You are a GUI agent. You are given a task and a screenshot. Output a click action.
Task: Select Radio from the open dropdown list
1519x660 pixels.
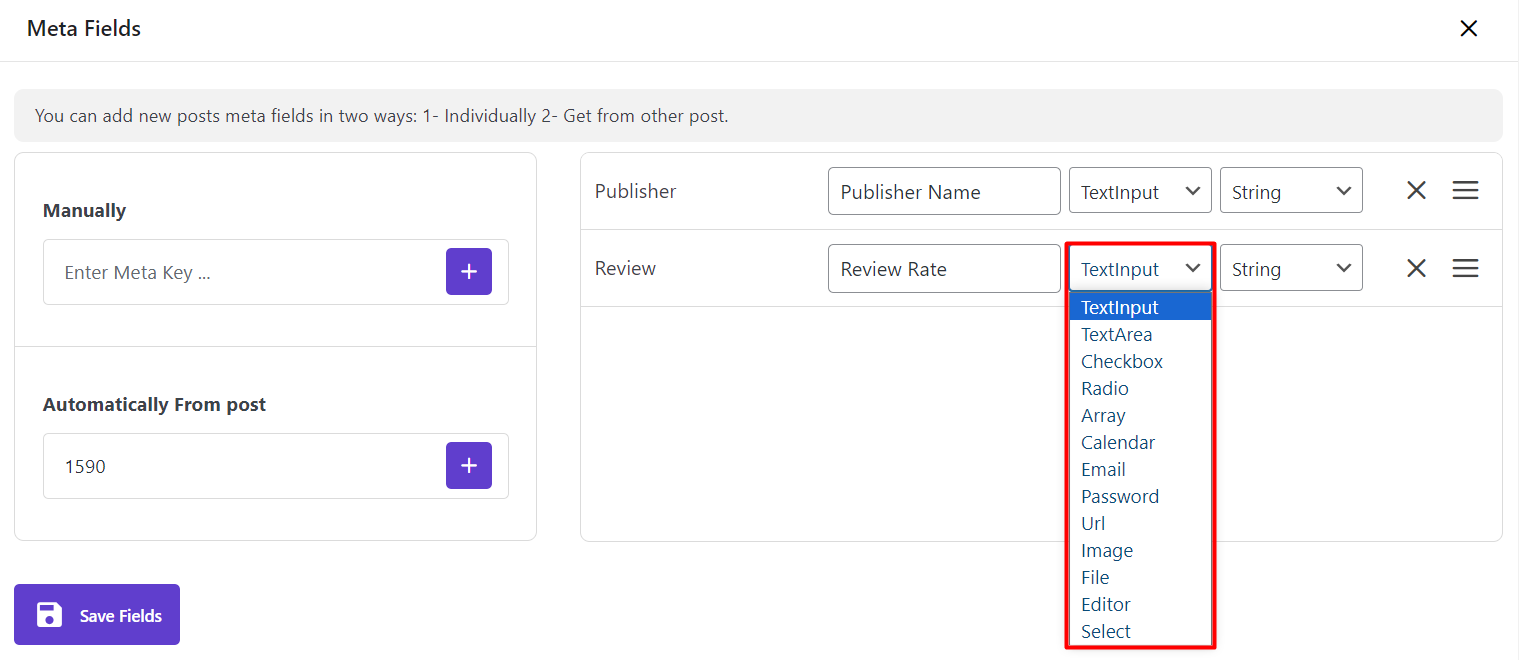click(1105, 389)
